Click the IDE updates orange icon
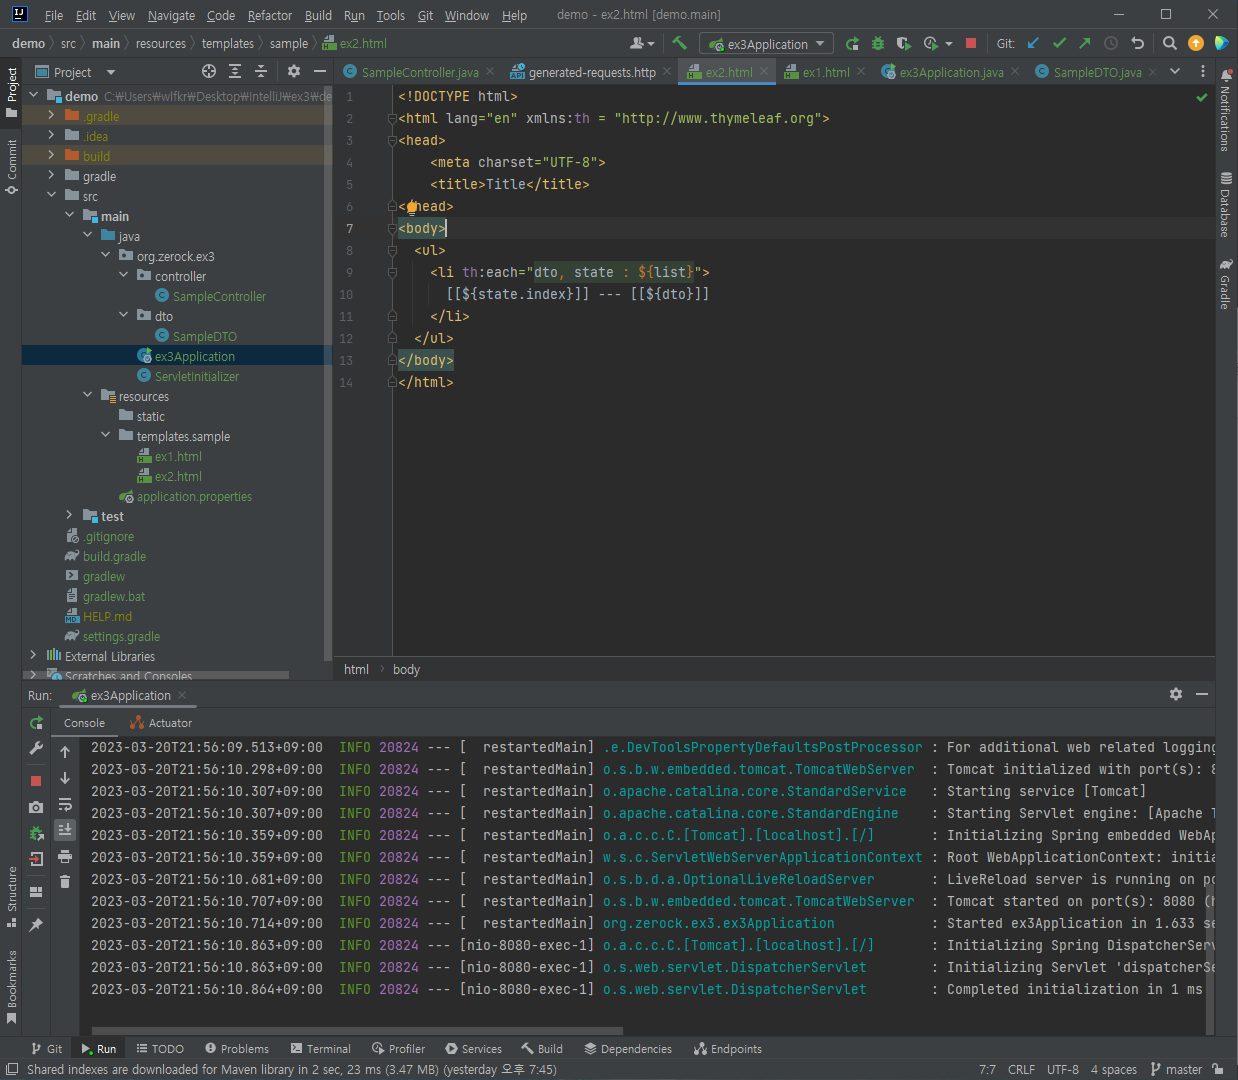Image resolution: width=1238 pixels, height=1080 pixels. click(1196, 43)
